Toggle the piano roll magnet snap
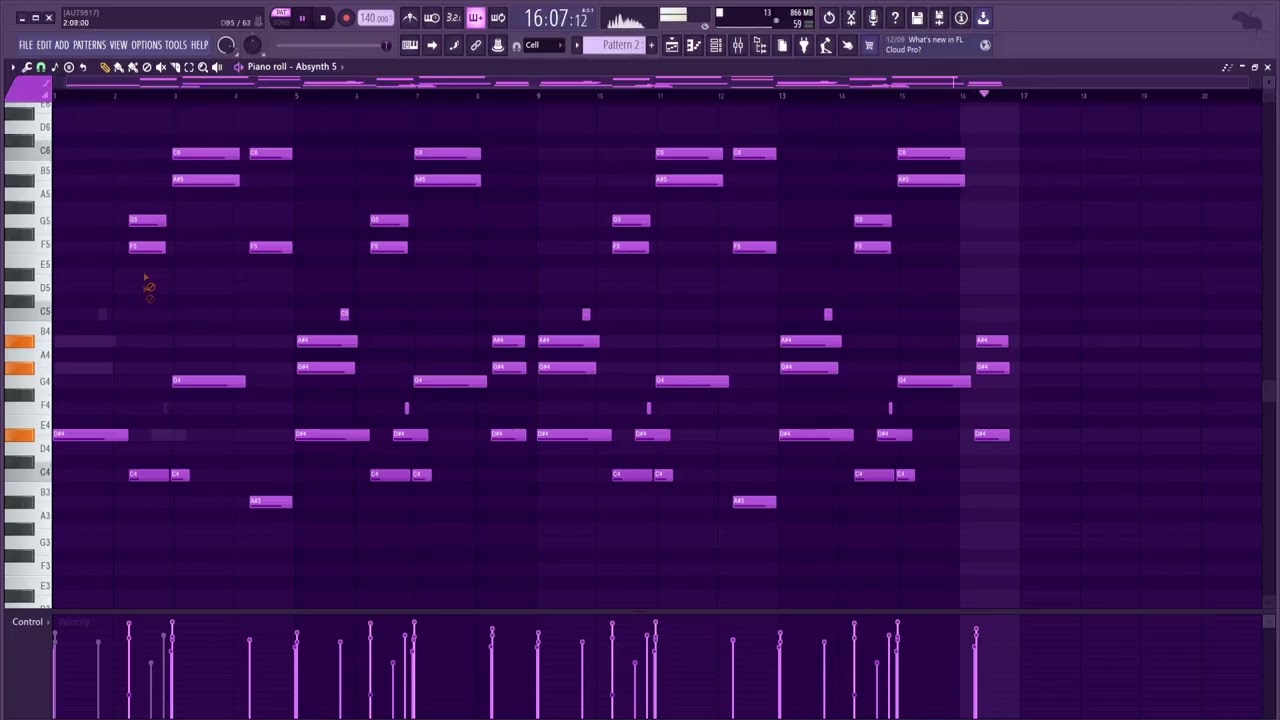Screen dimensions: 1280x720 pos(41,67)
